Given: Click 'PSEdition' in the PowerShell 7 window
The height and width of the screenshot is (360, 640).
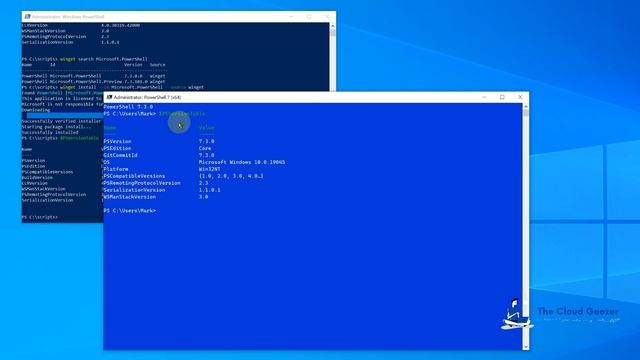Looking at the screenshot, I should point(118,149).
